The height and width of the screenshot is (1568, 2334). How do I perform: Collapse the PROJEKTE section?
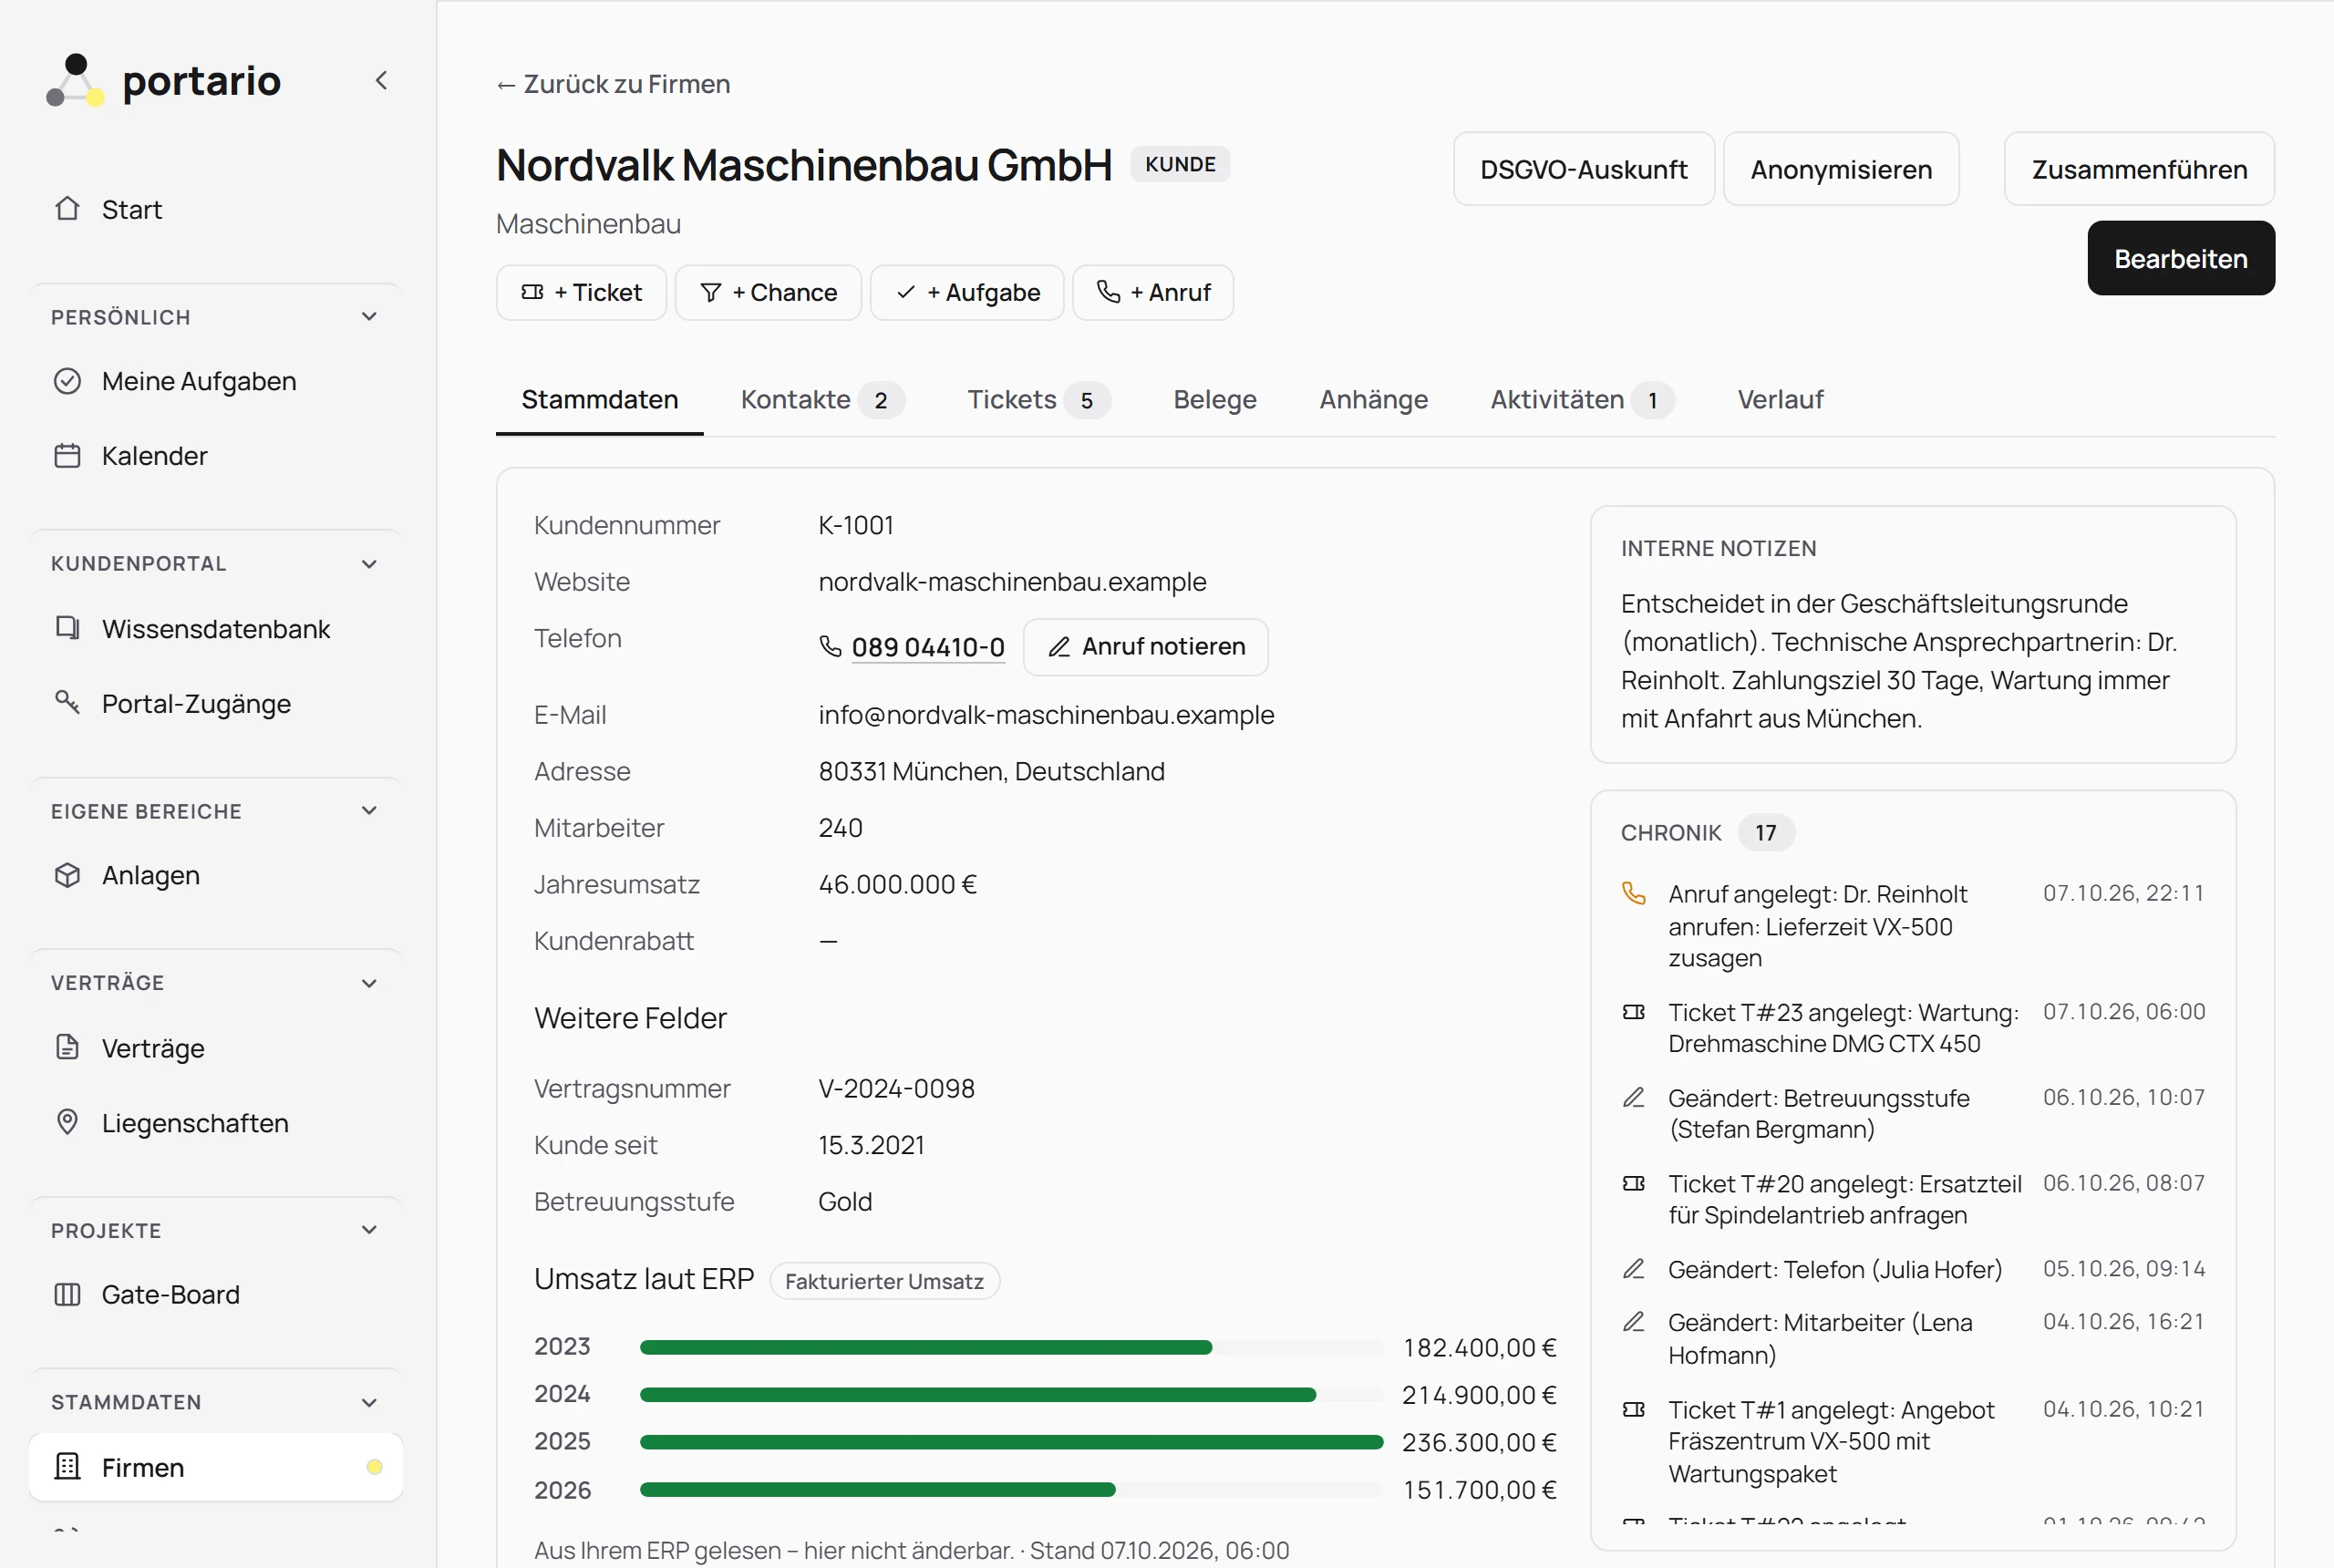click(x=369, y=1230)
